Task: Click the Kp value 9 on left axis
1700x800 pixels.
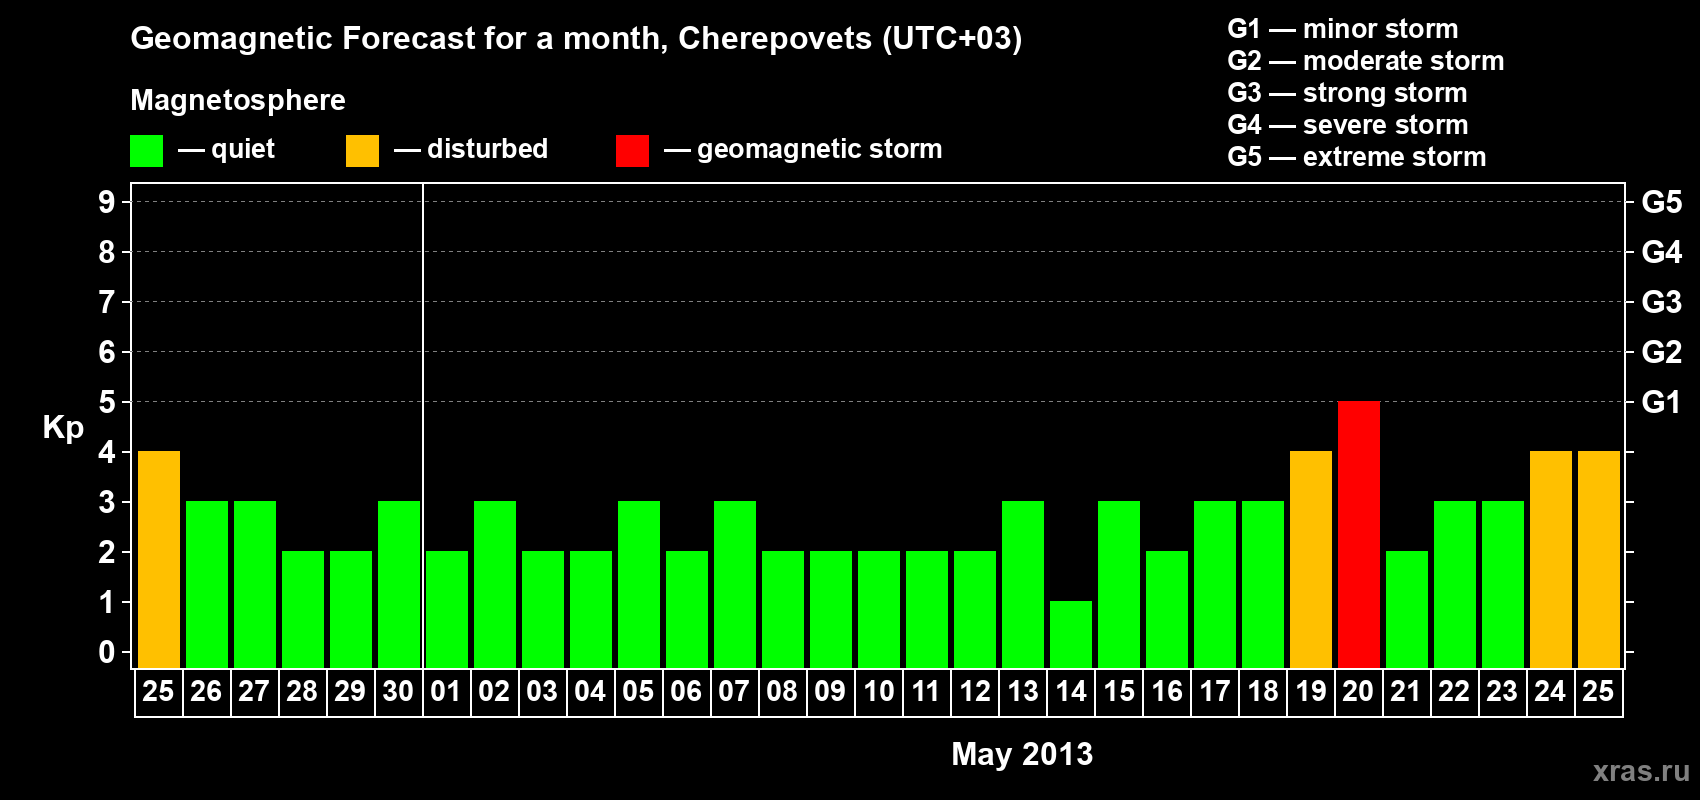Action: point(107,202)
